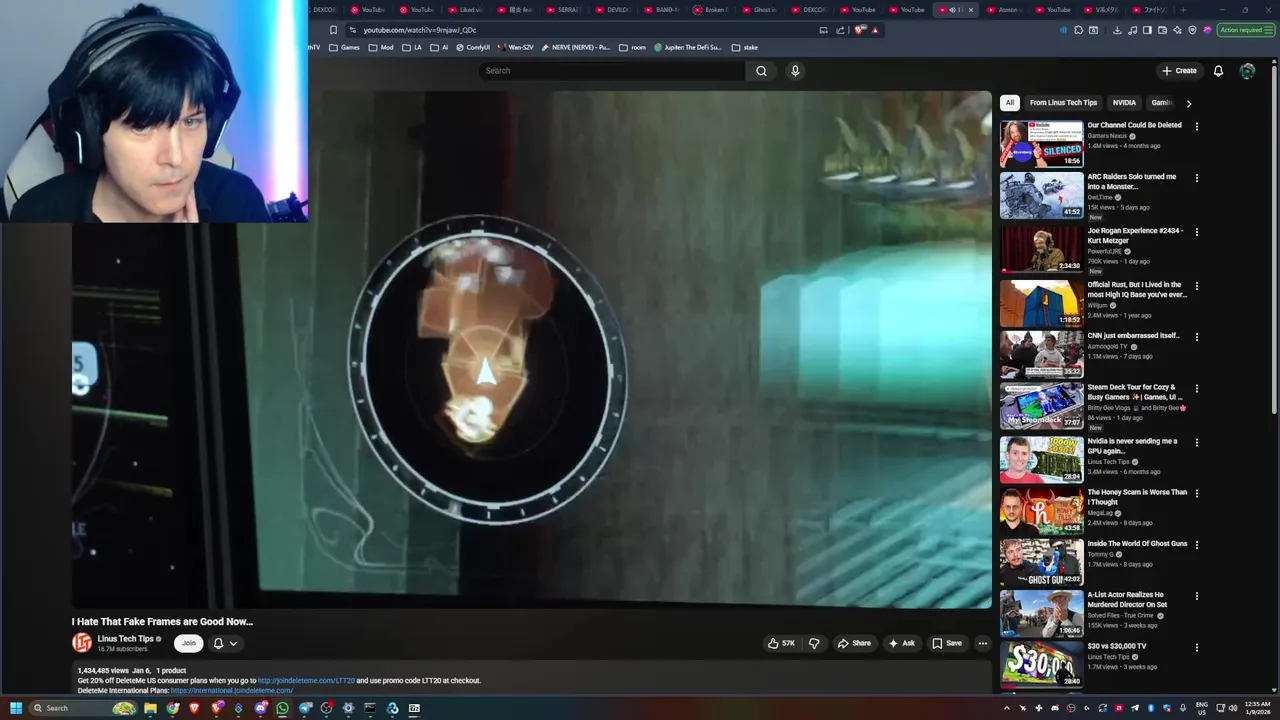Dislike the video with thumbs down
Viewport: 1280px width, 720px height.
[x=814, y=643]
